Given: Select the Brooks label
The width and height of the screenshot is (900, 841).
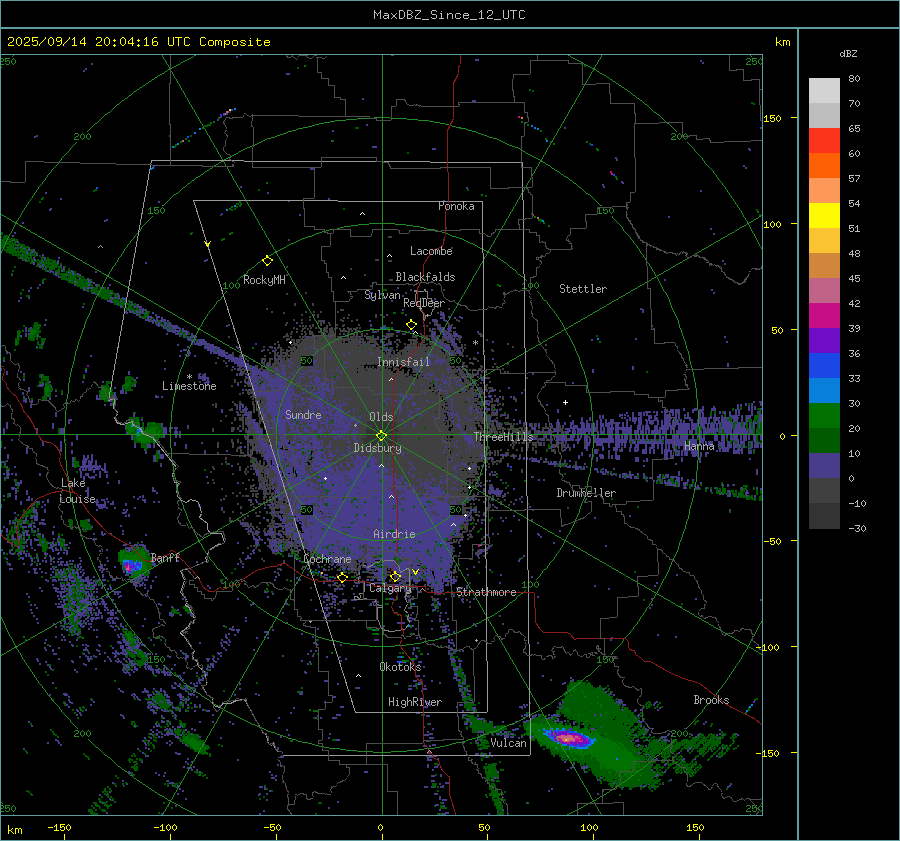Looking at the screenshot, I should [711, 700].
